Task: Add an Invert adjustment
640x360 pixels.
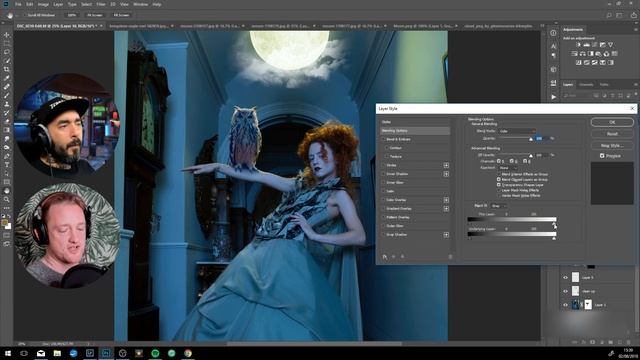Action: [x=578, y=62]
